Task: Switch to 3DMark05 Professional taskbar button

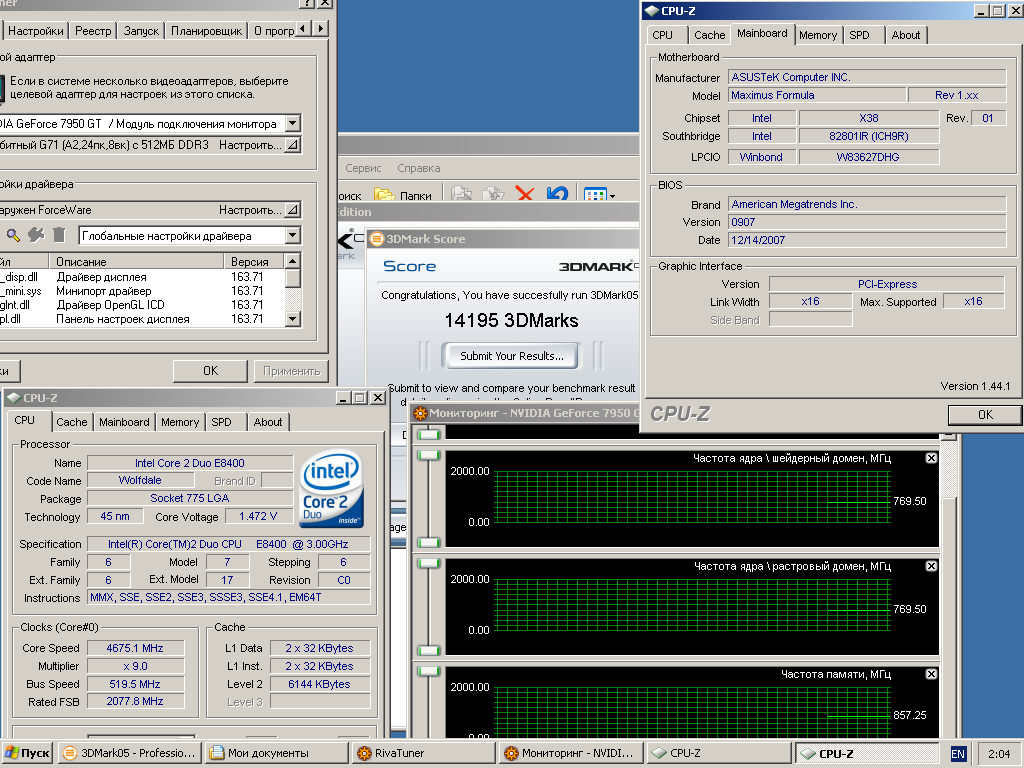Action: pos(129,753)
